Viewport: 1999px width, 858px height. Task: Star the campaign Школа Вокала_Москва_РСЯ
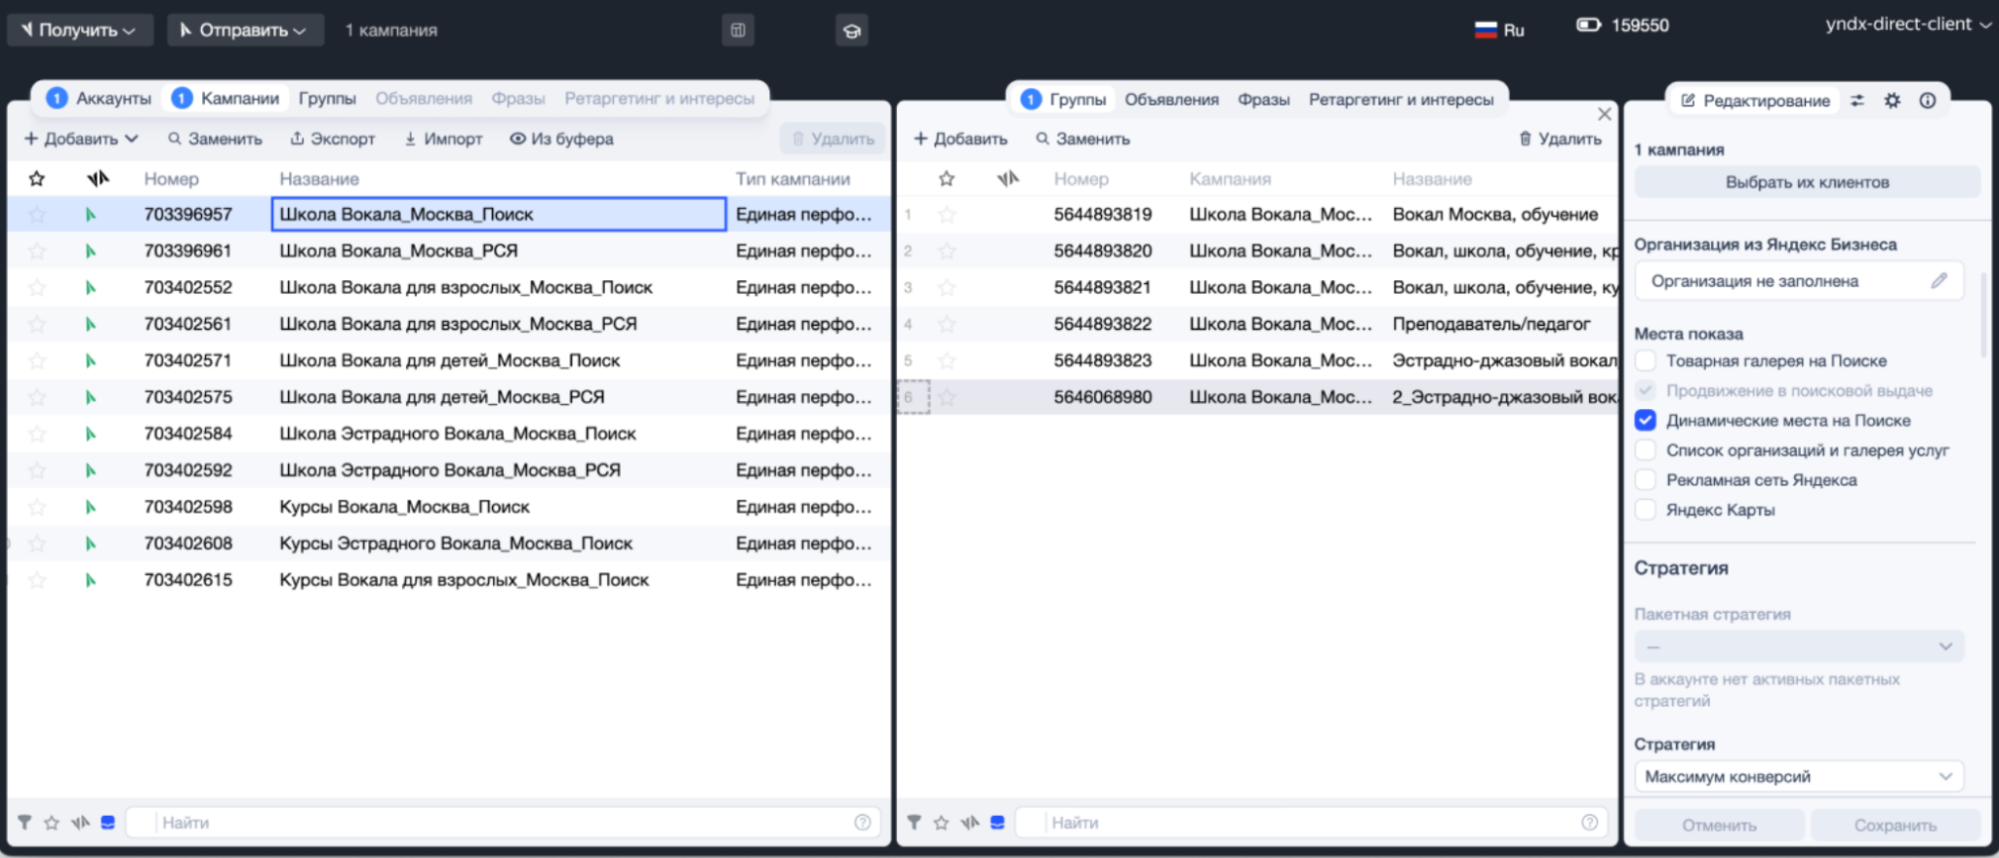(37, 251)
